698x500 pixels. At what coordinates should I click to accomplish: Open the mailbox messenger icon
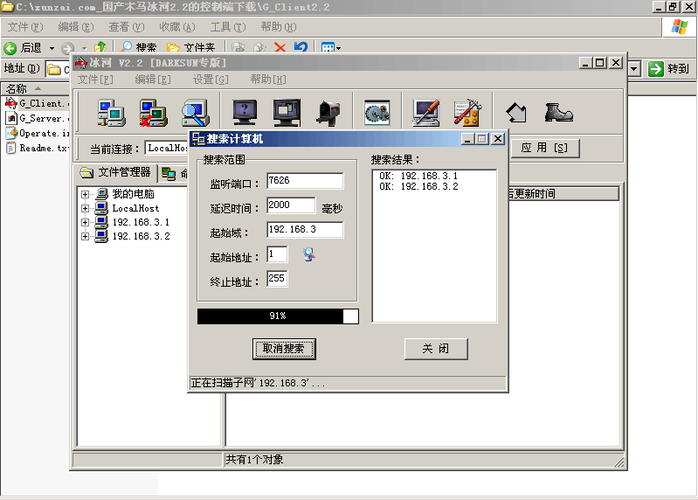point(328,113)
